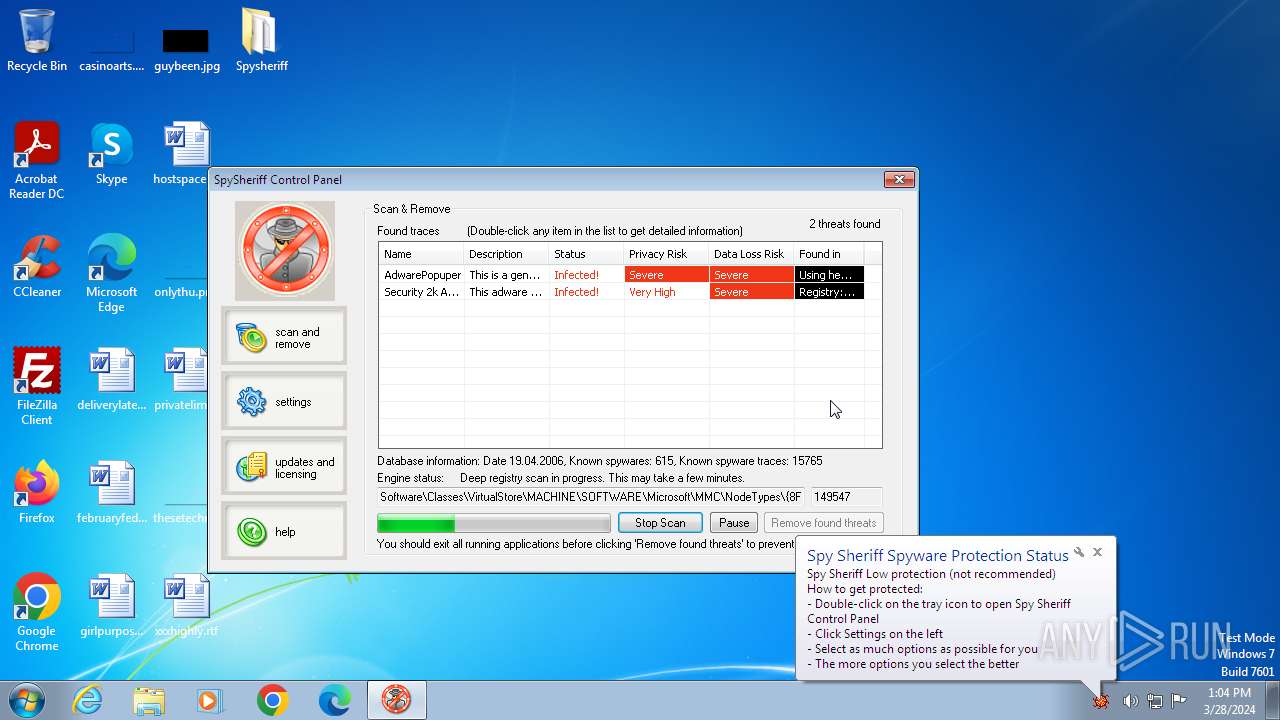Open Windows Media Player from taskbar
The image size is (1280, 720).
pos(210,700)
